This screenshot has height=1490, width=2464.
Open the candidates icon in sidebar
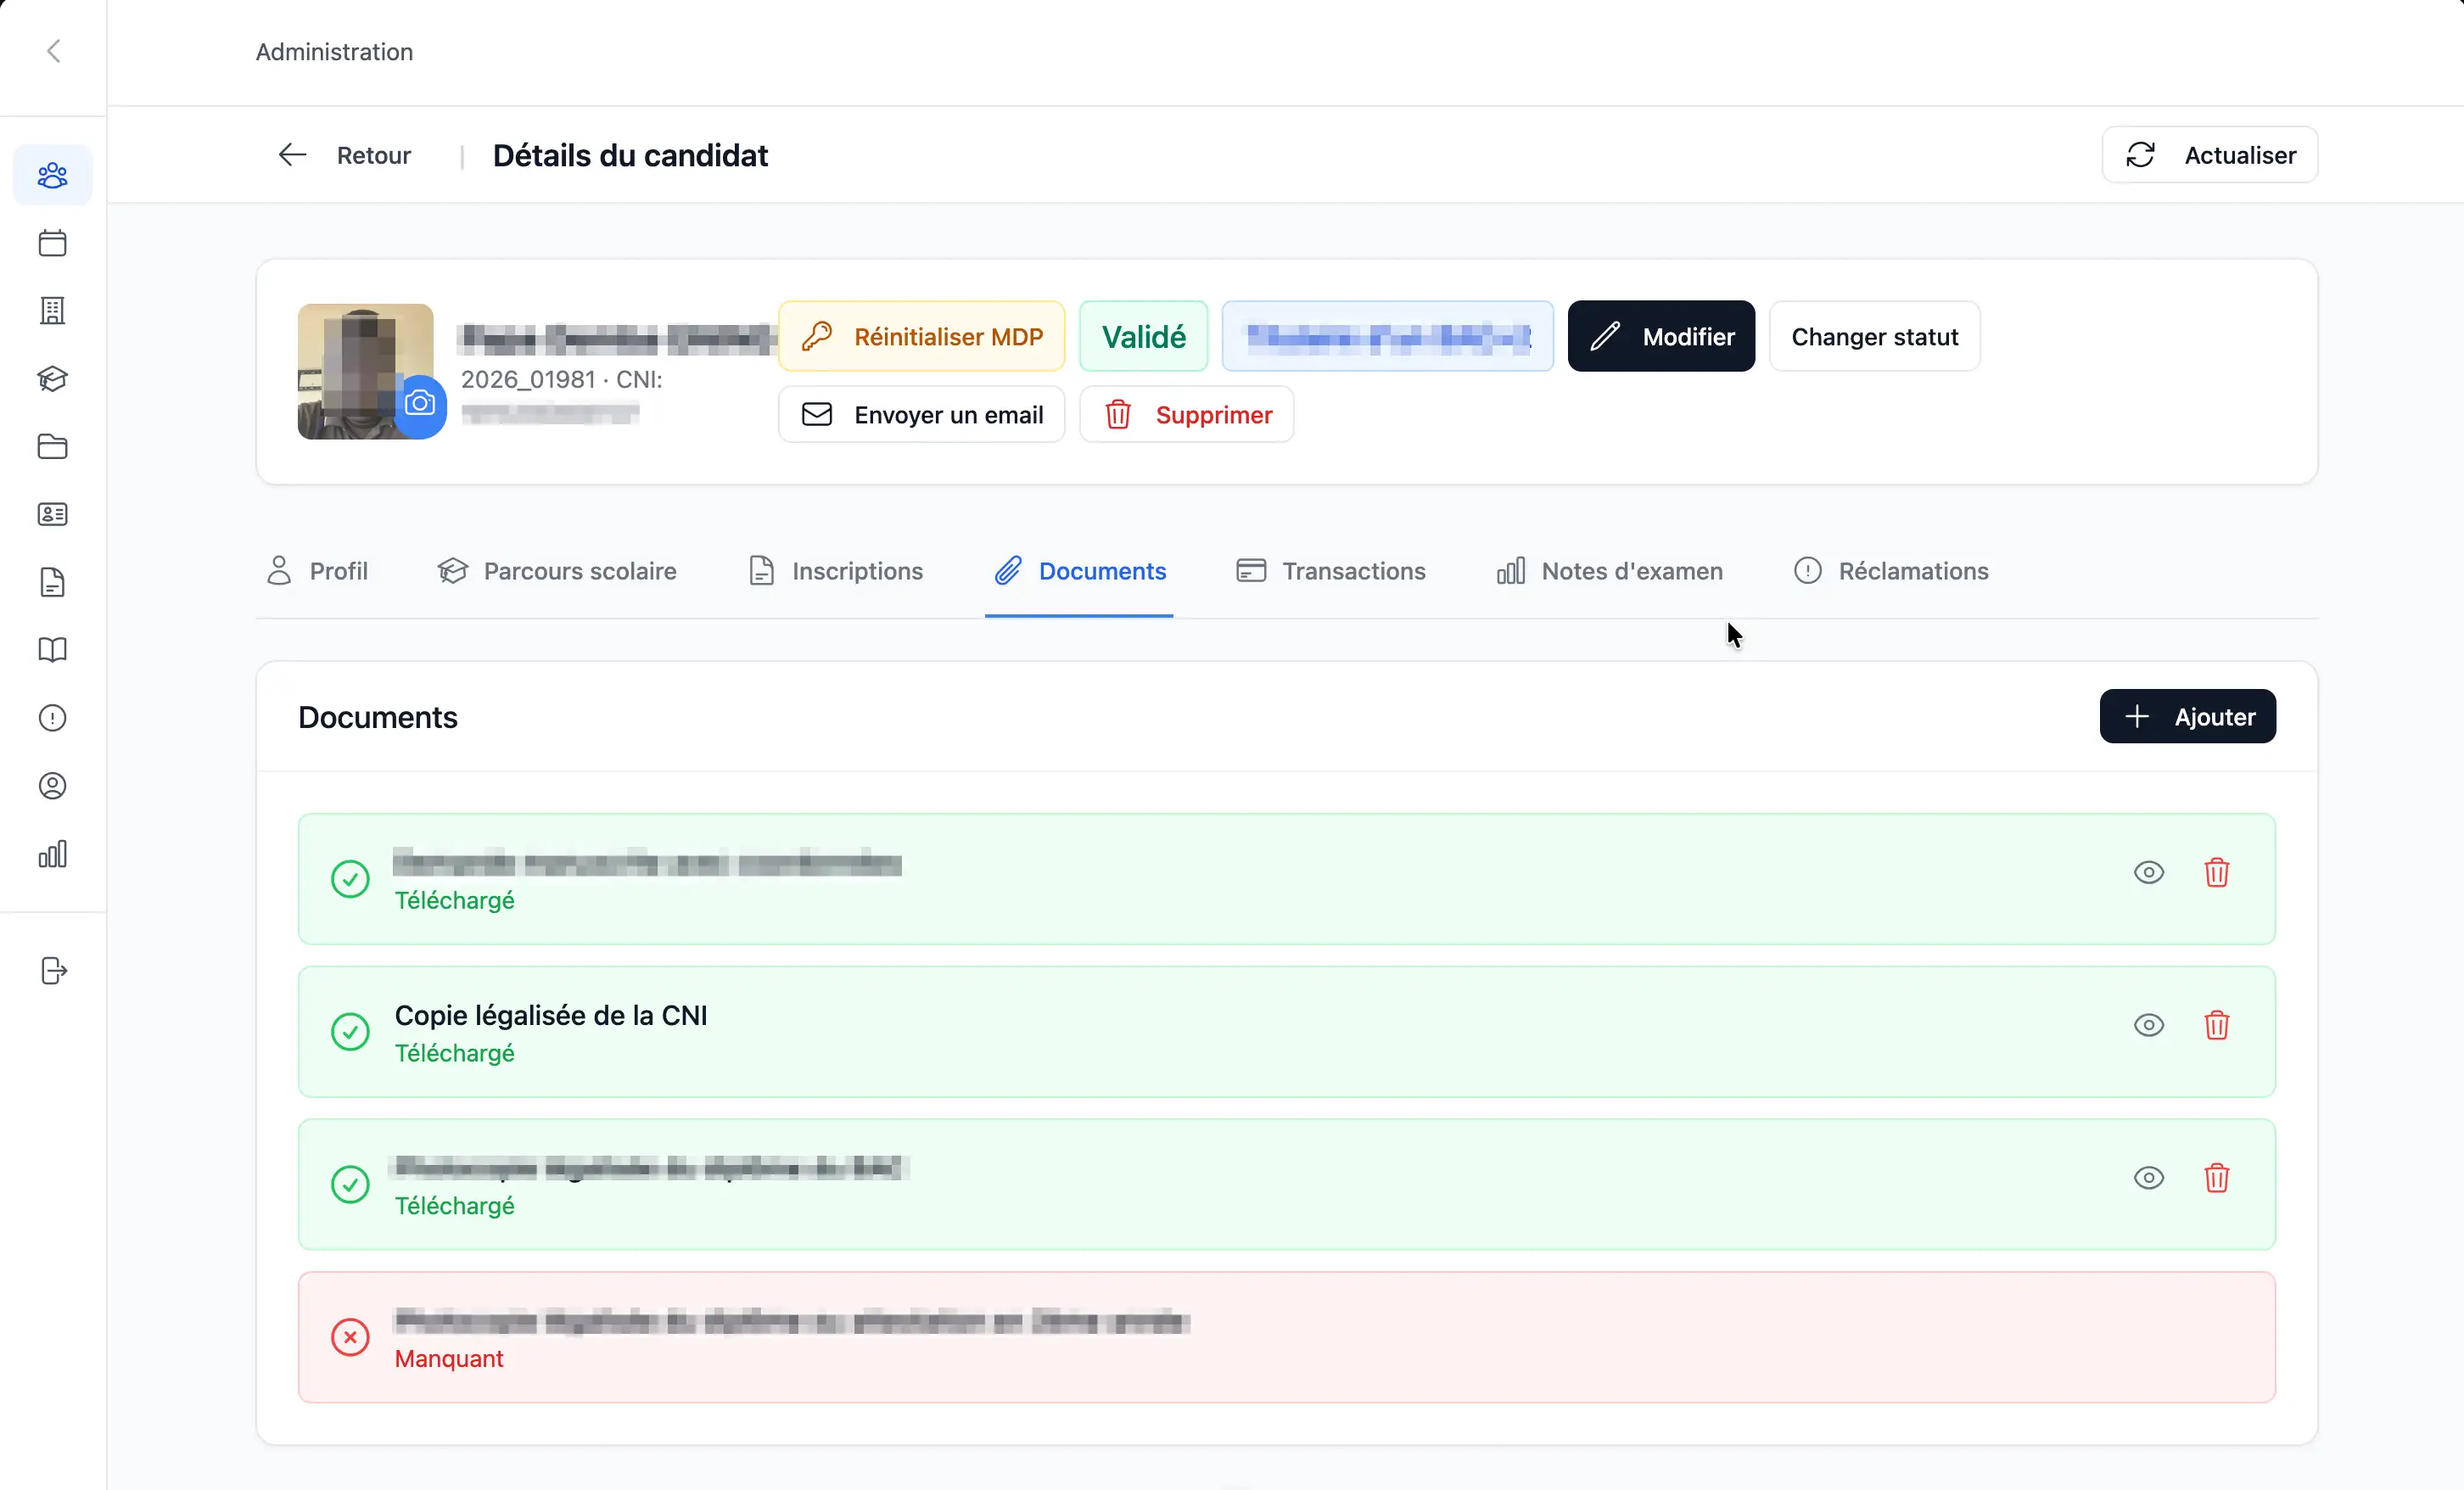pyautogui.click(x=52, y=175)
